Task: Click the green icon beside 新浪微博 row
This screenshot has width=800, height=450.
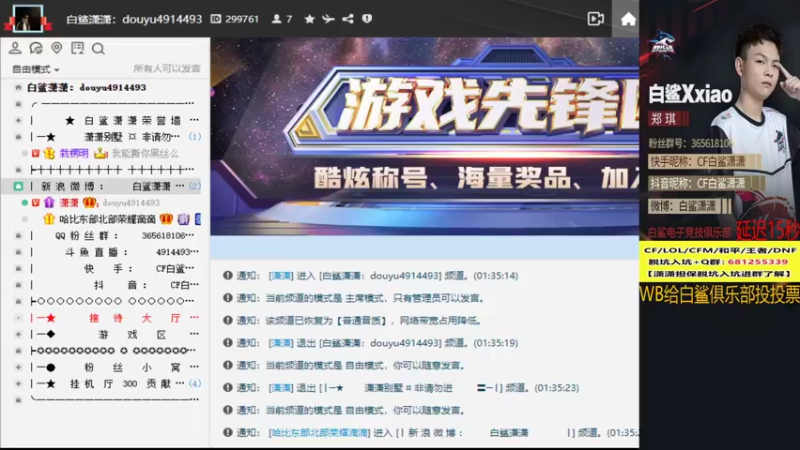Action: [18, 186]
